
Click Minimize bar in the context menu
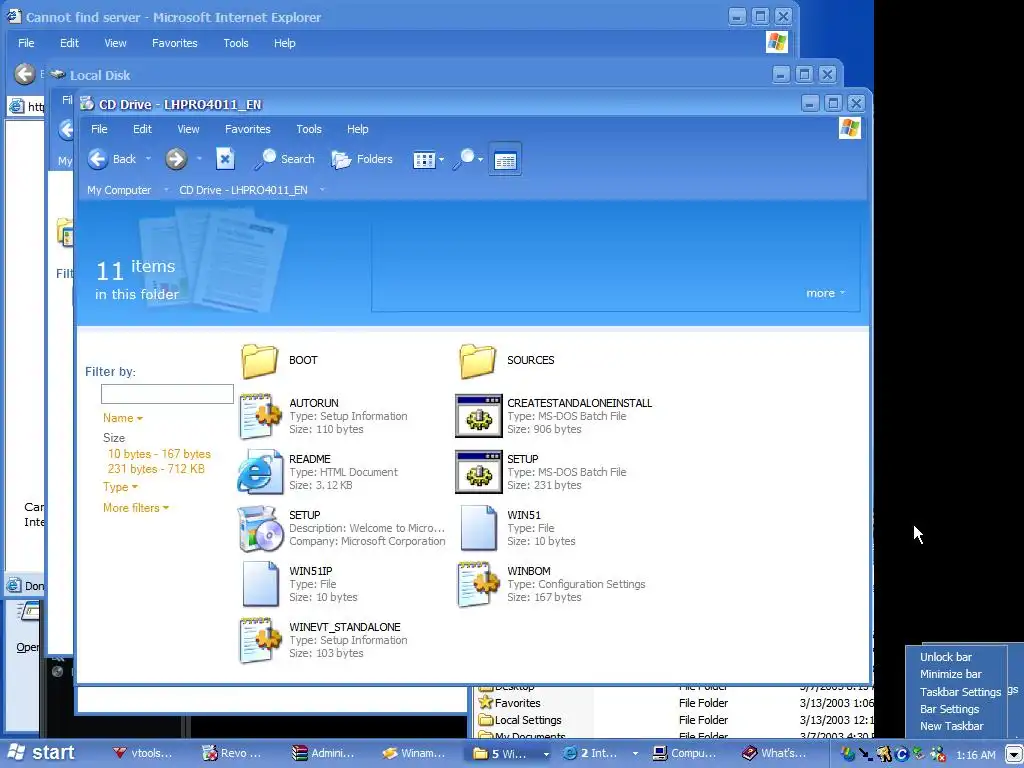pos(951,674)
